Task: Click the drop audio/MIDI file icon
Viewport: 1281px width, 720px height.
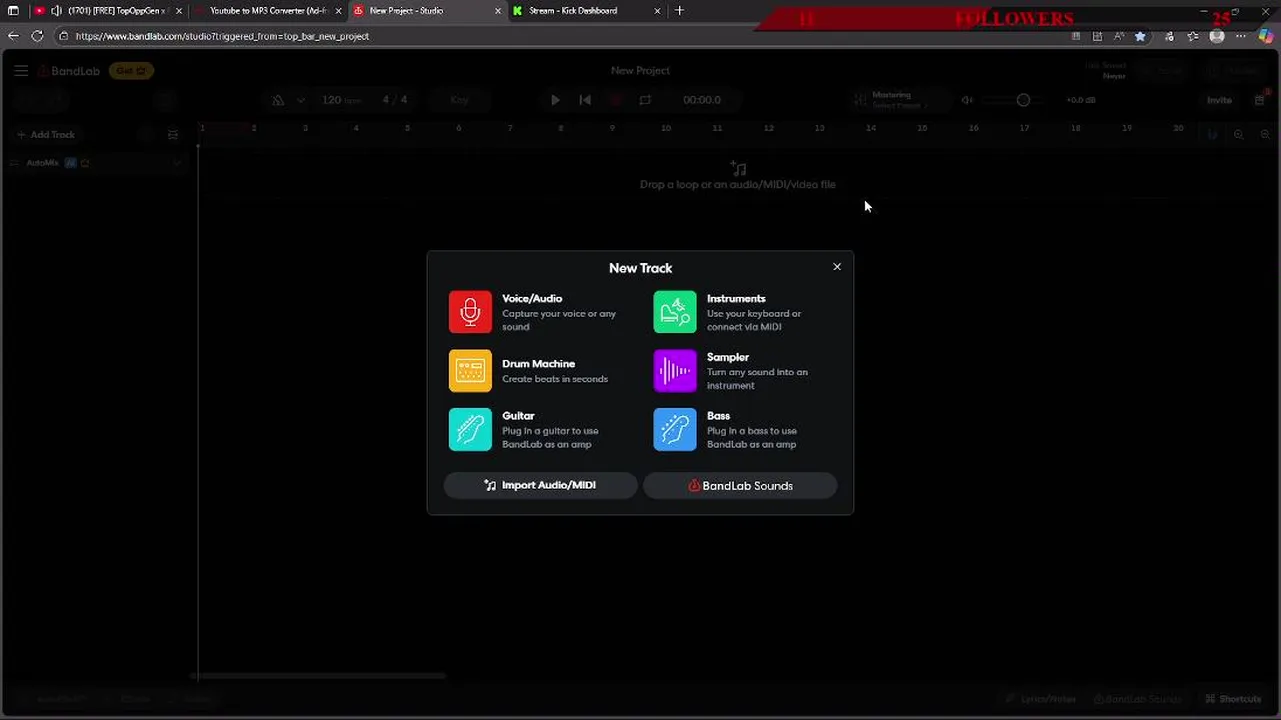Action: (x=738, y=168)
